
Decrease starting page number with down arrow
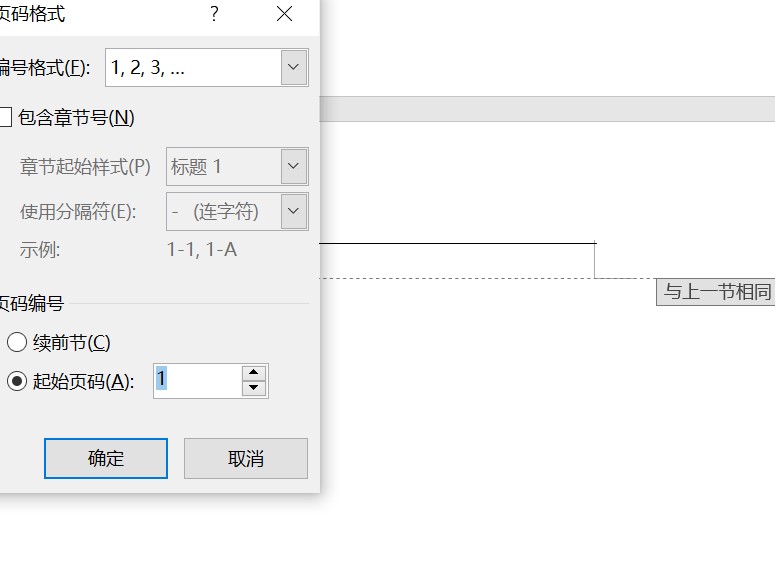point(254,388)
